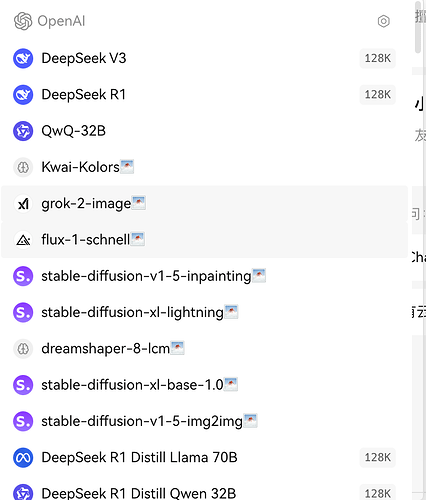Click the vertical scrollbar thumb

click(418, 27)
